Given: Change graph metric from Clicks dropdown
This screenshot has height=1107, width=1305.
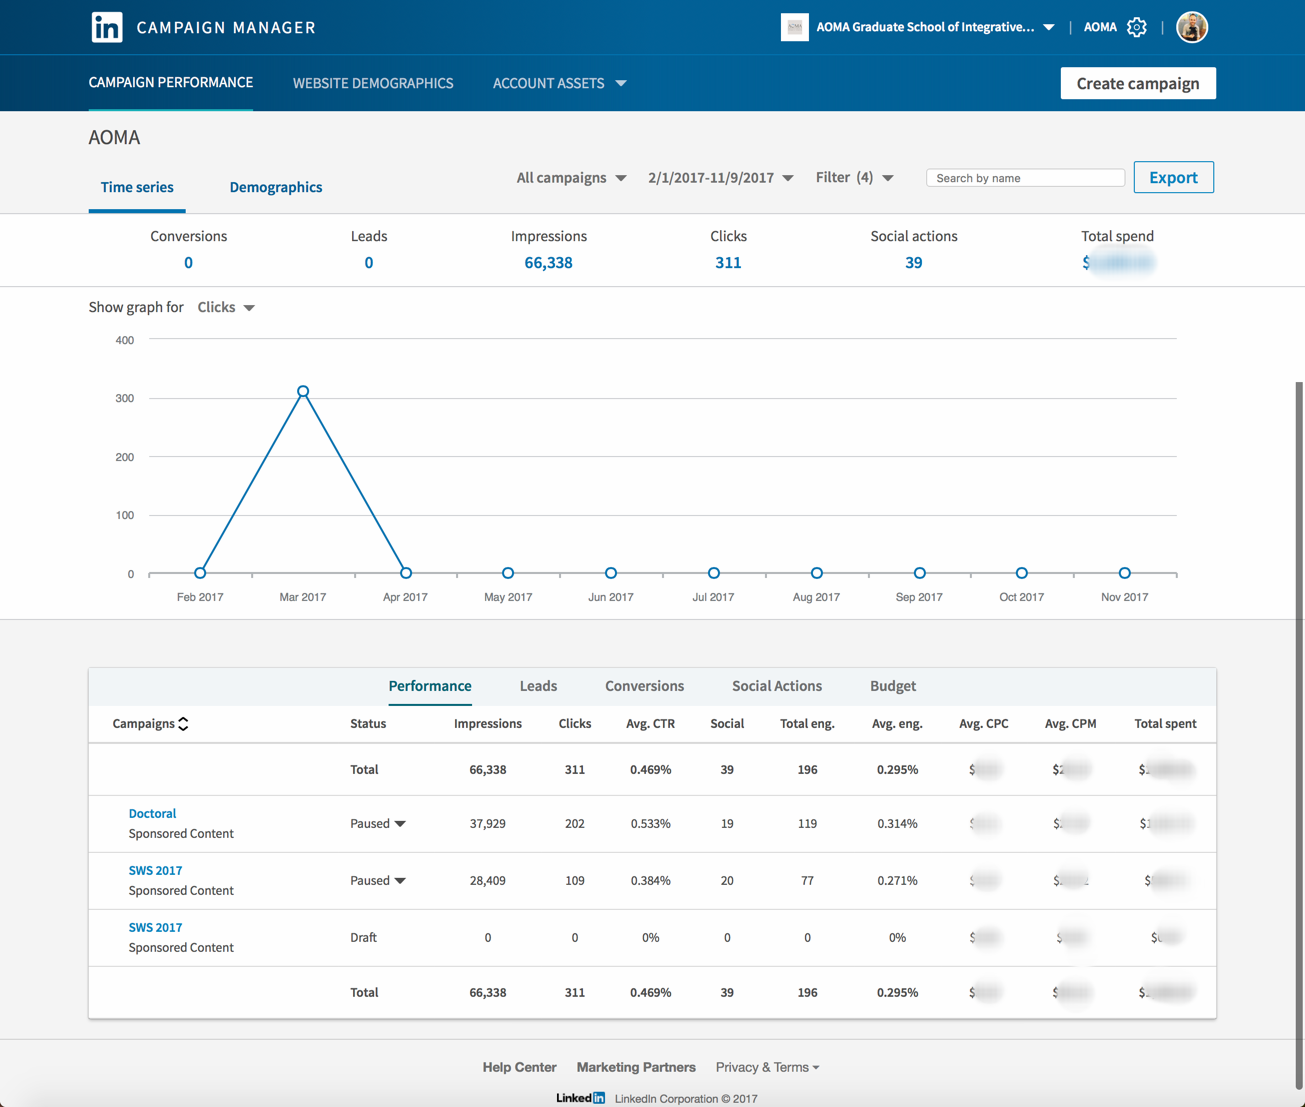Looking at the screenshot, I should point(226,307).
